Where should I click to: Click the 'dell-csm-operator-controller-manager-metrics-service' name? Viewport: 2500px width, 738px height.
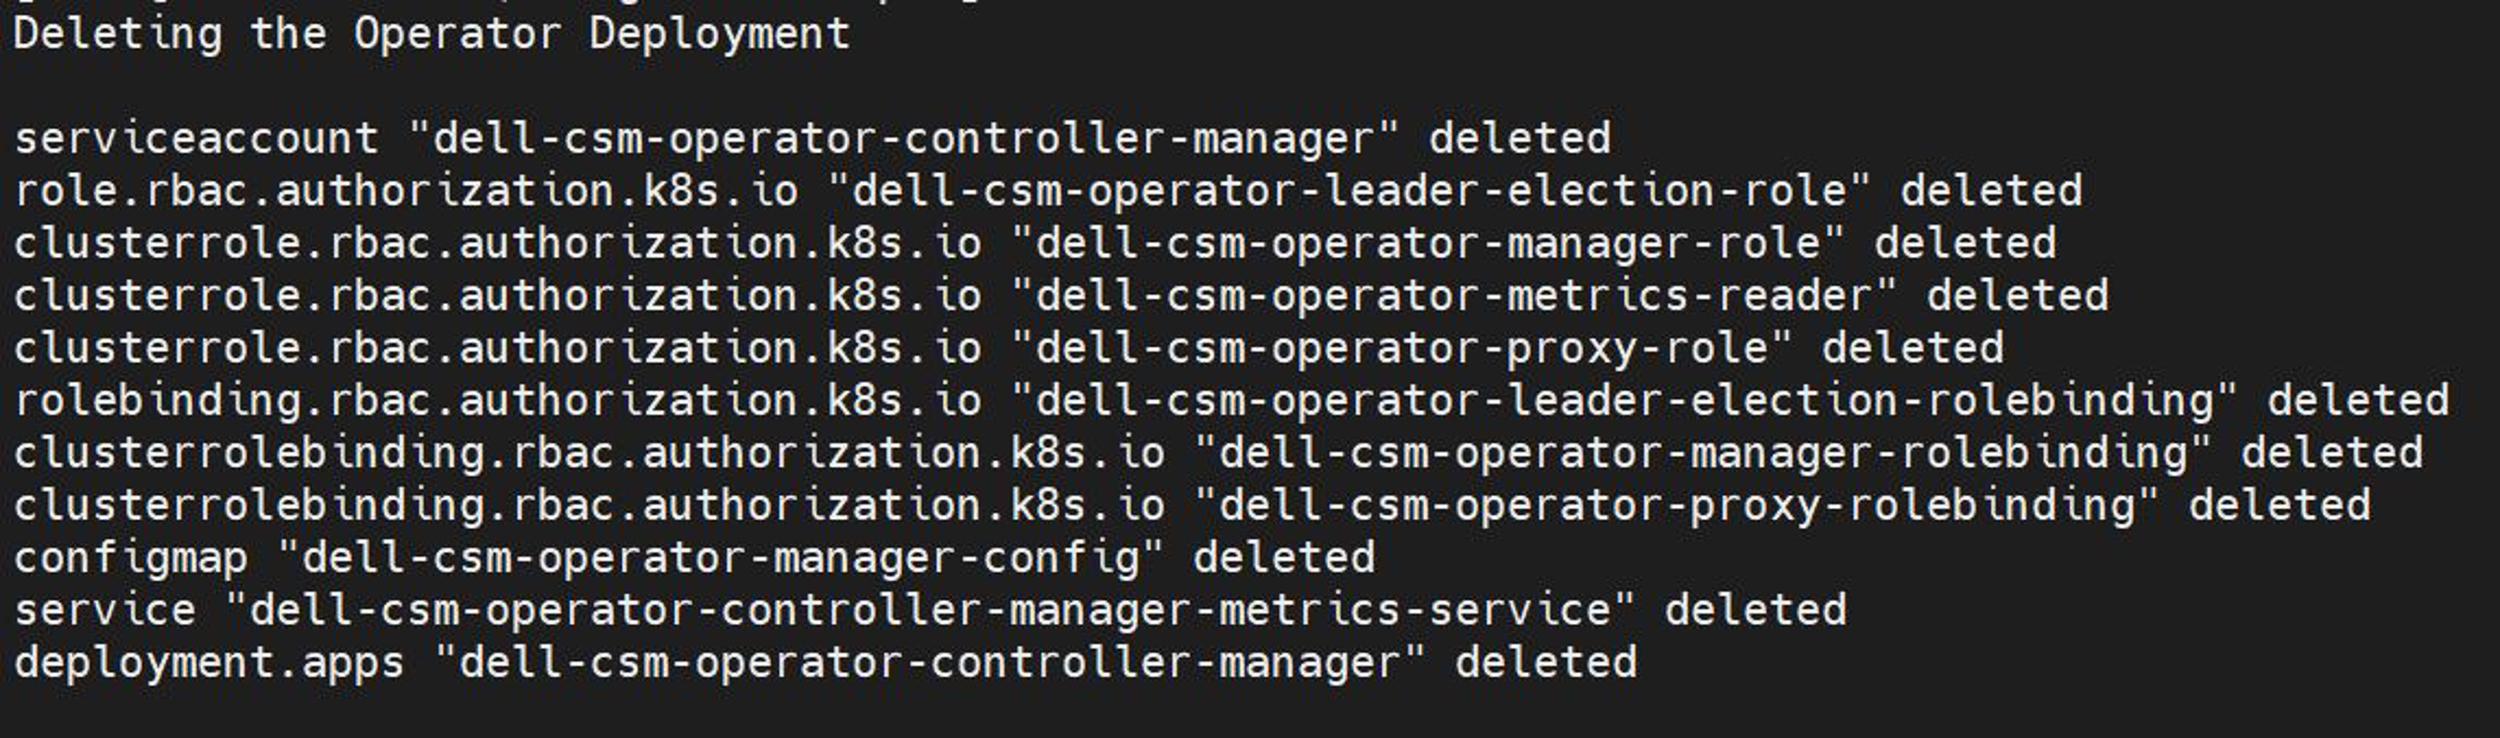click(x=931, y=611)
